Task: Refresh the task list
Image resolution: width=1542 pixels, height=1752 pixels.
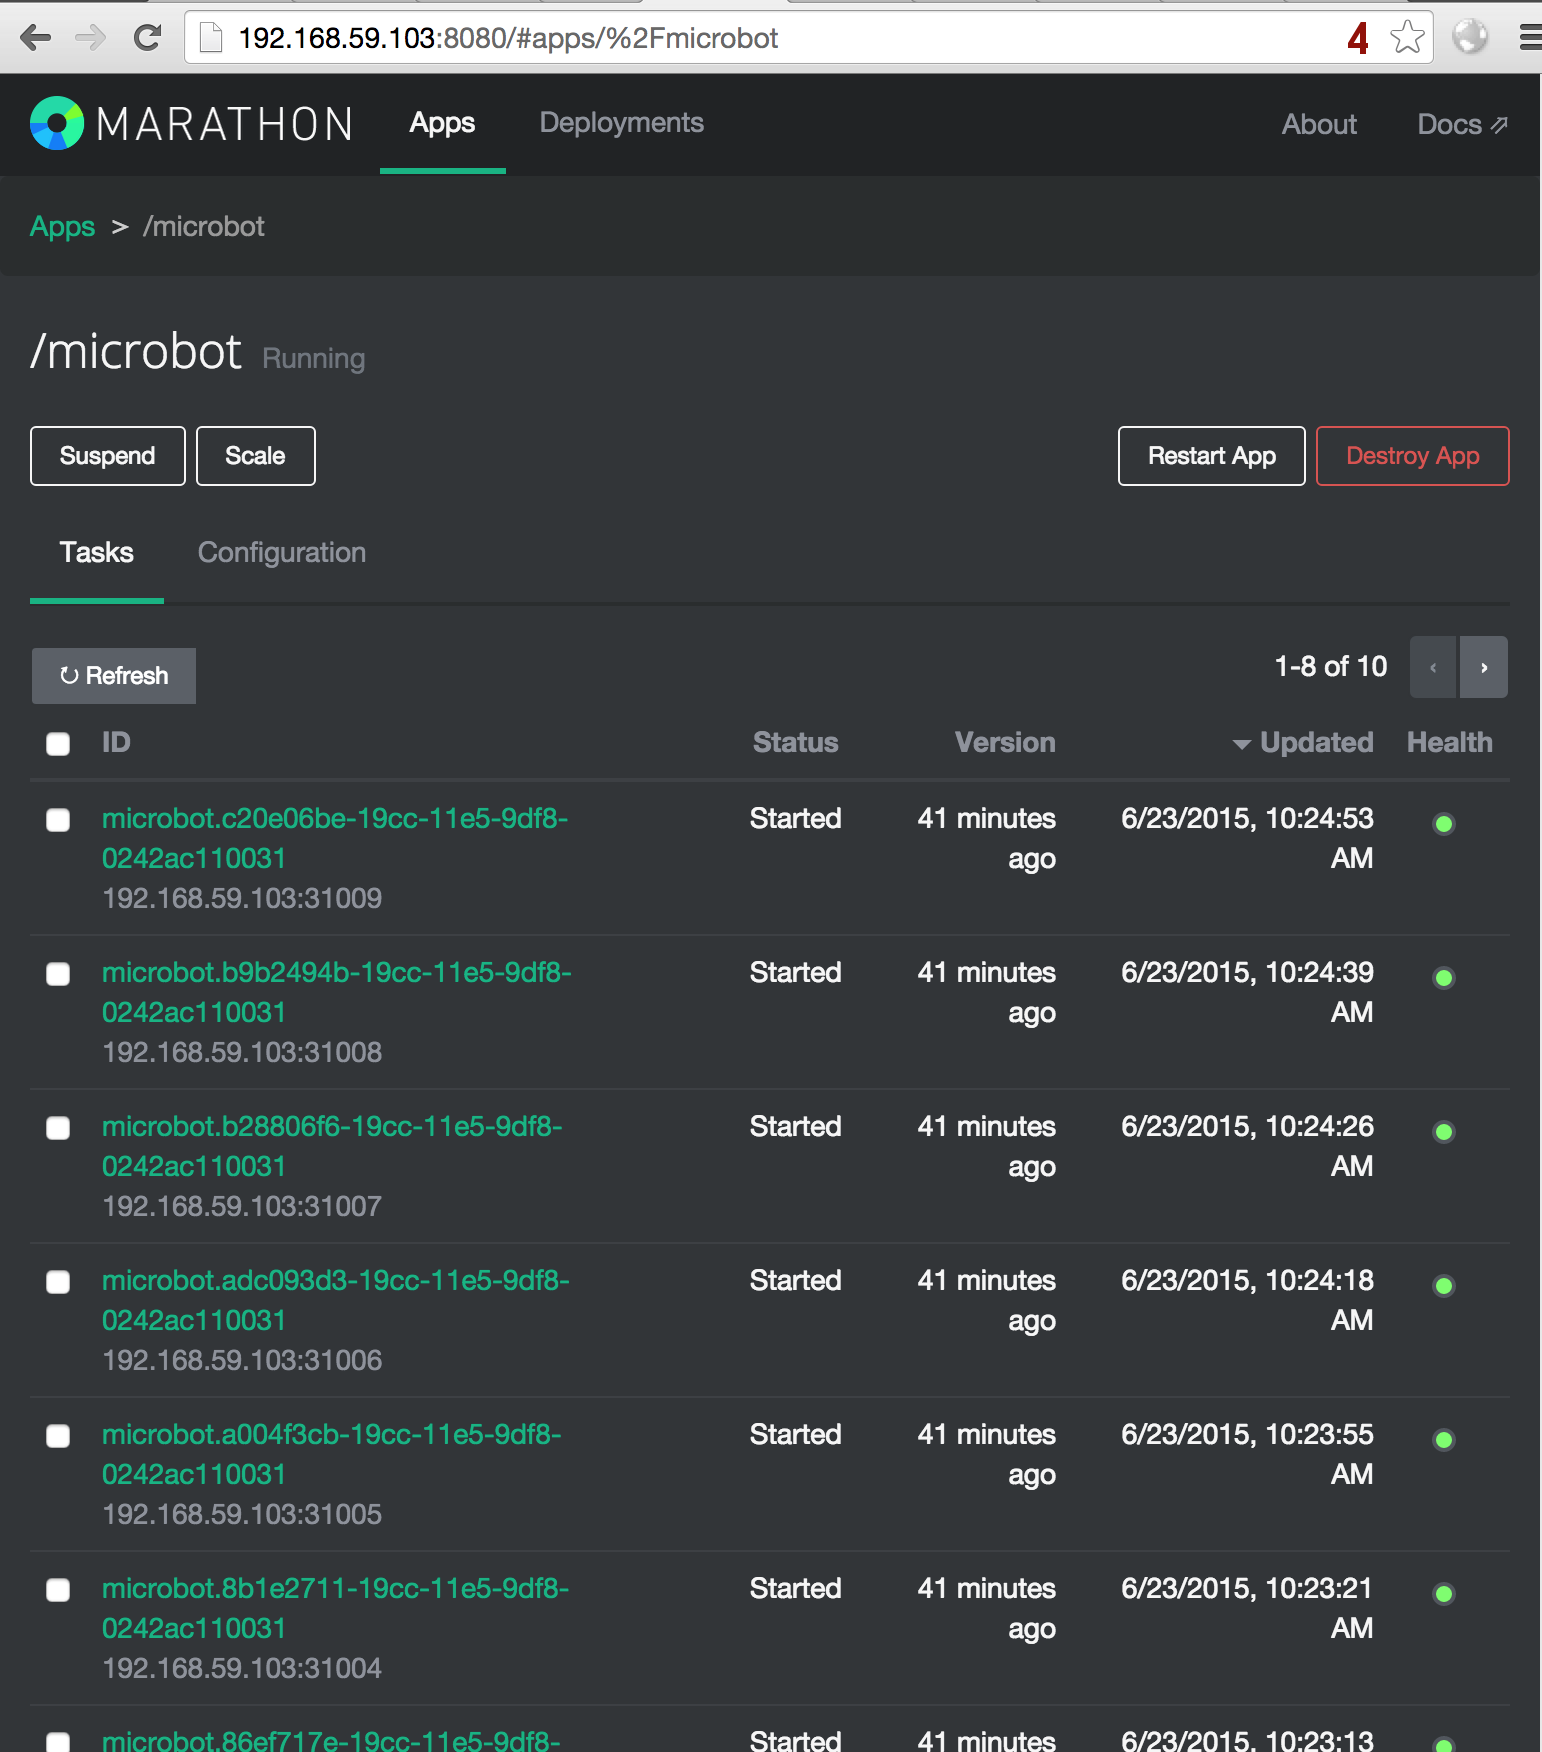Action: click(x=114, y=676)
